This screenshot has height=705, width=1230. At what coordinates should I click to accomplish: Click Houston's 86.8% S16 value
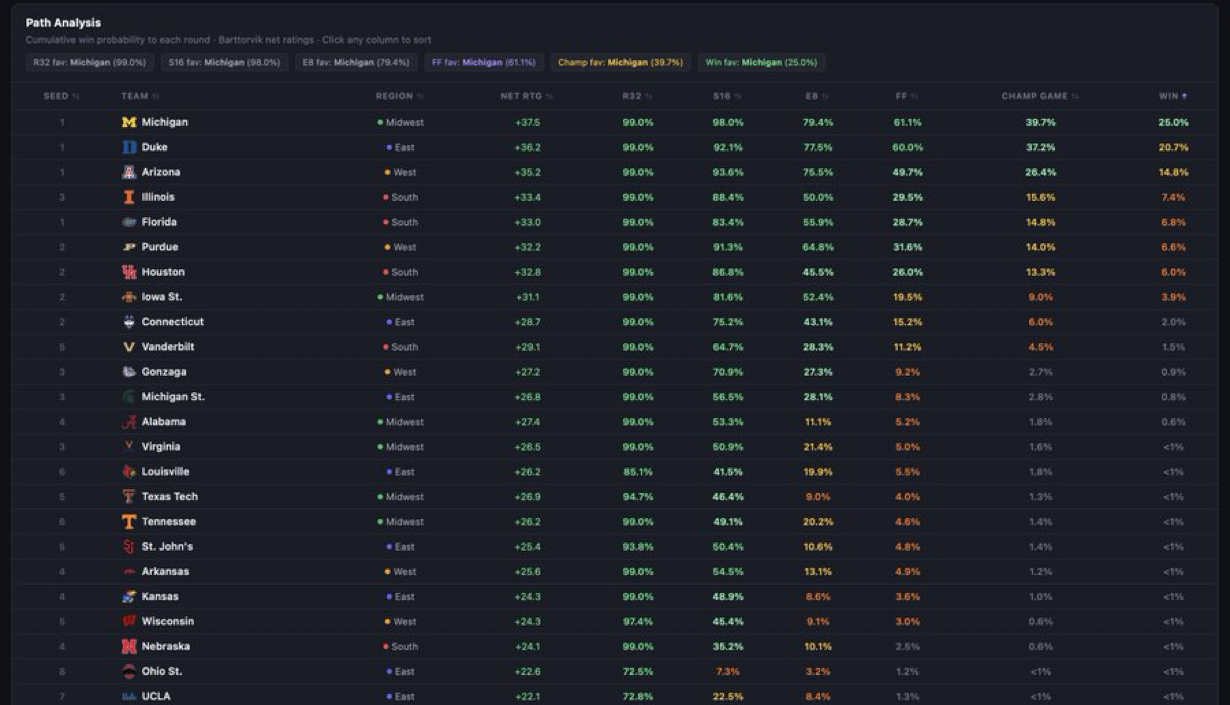click(x=728, y=272)
